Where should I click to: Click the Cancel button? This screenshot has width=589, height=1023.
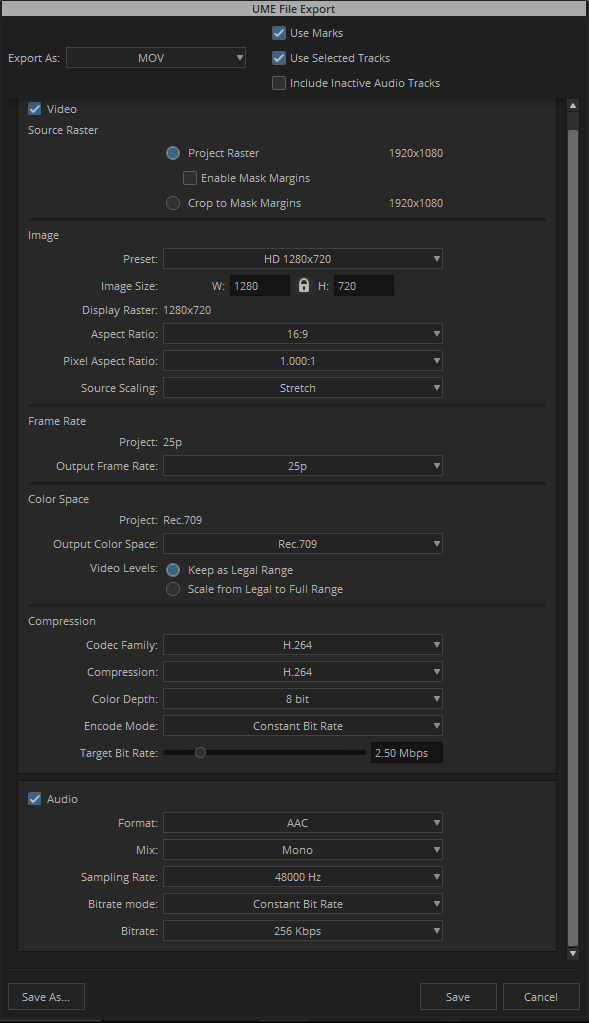pos(541,996)
